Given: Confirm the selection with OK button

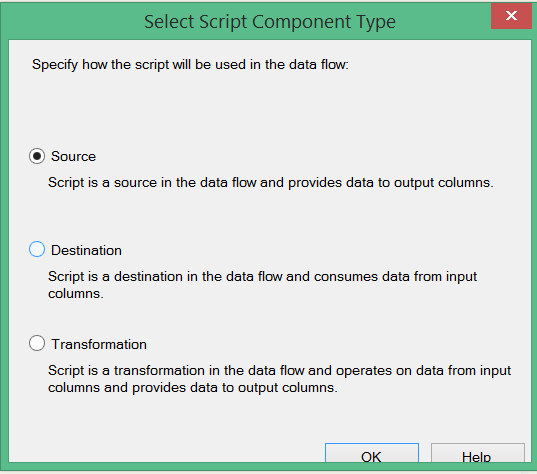Looking at the screenshot, I should 372,453.
